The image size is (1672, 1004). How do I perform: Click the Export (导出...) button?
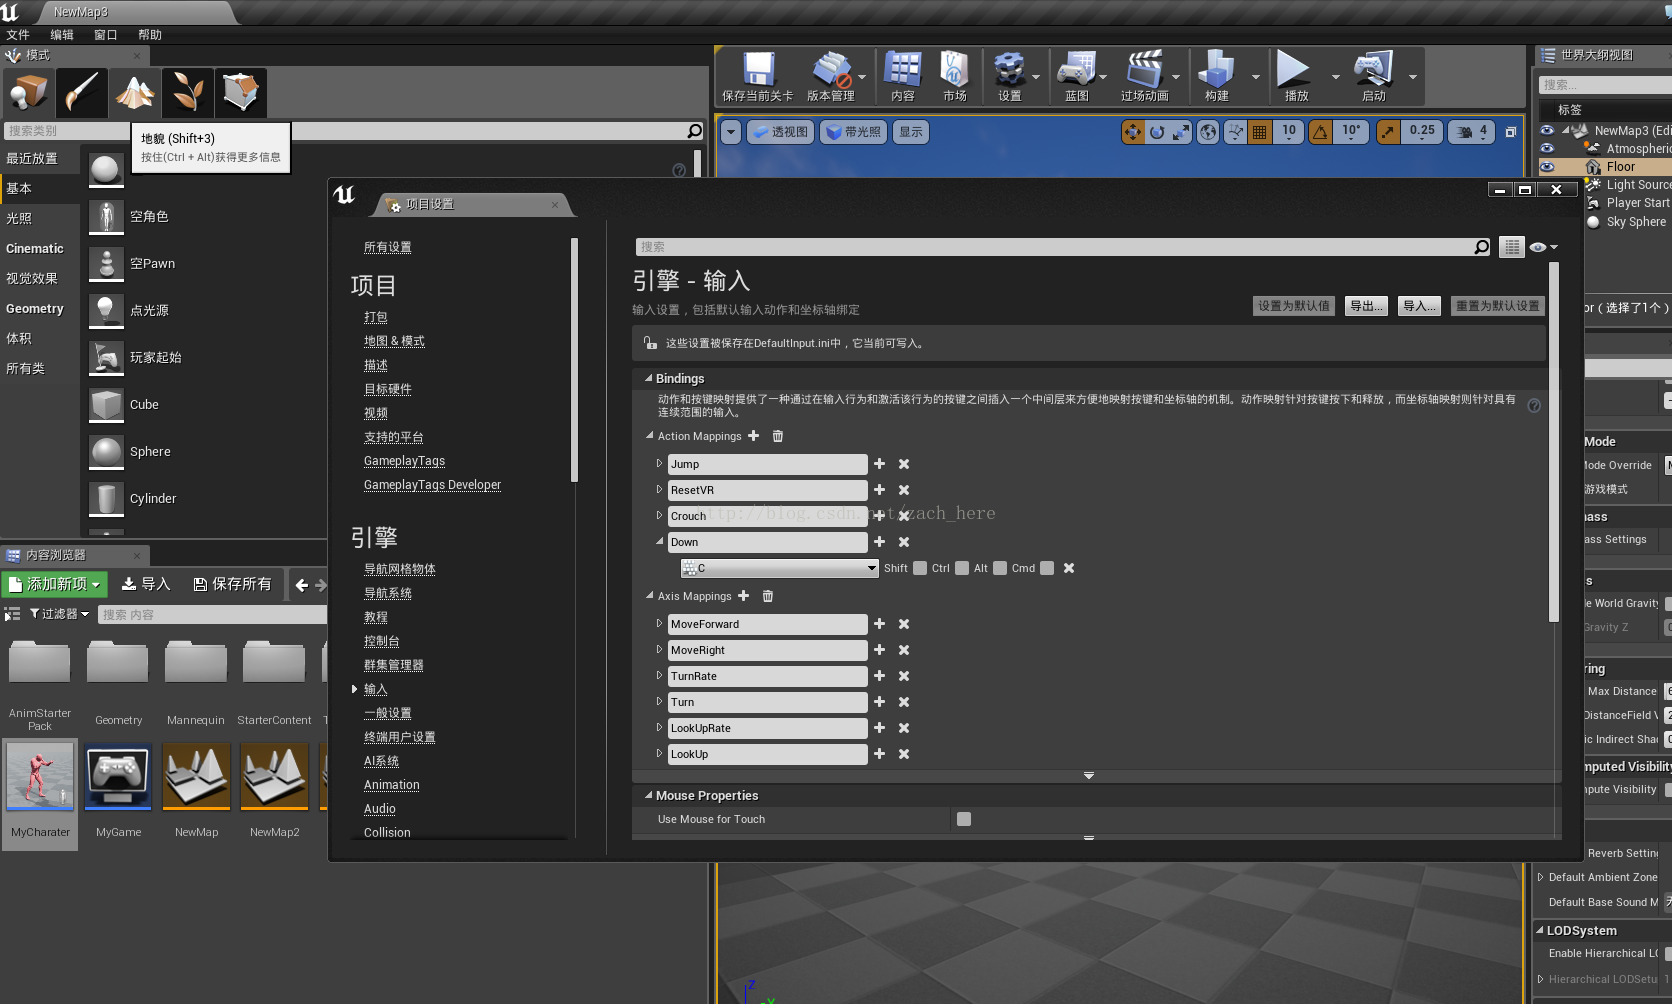tap(1367, 306)
